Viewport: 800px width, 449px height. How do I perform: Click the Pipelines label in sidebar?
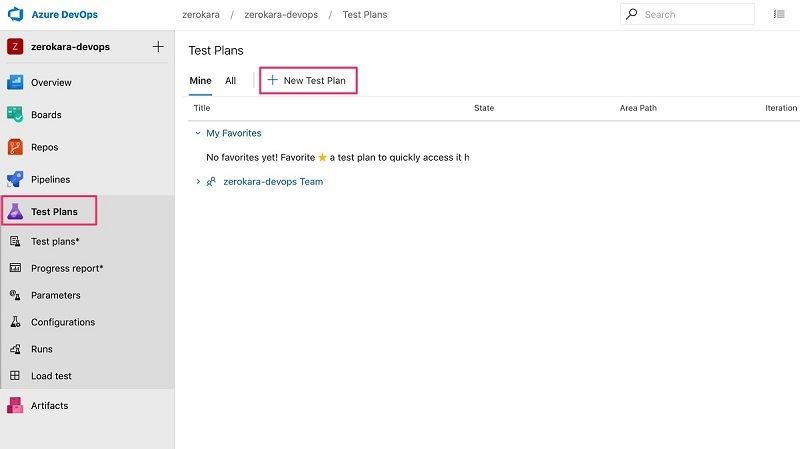(51, 180)
